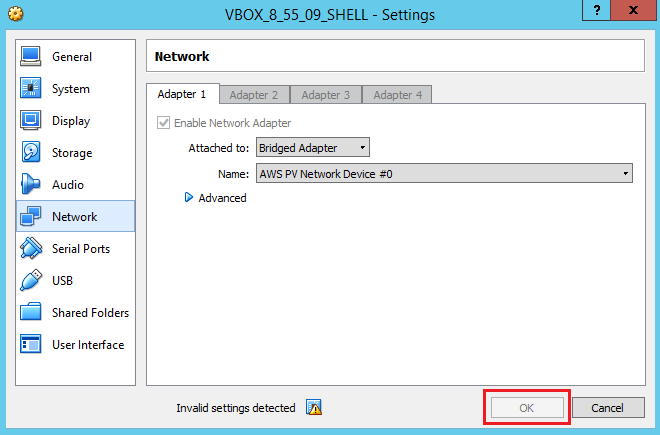Toggle the Enable Network Adapter checkbox
The height and width of the screenshot is (435, 660).
[164, 123]
